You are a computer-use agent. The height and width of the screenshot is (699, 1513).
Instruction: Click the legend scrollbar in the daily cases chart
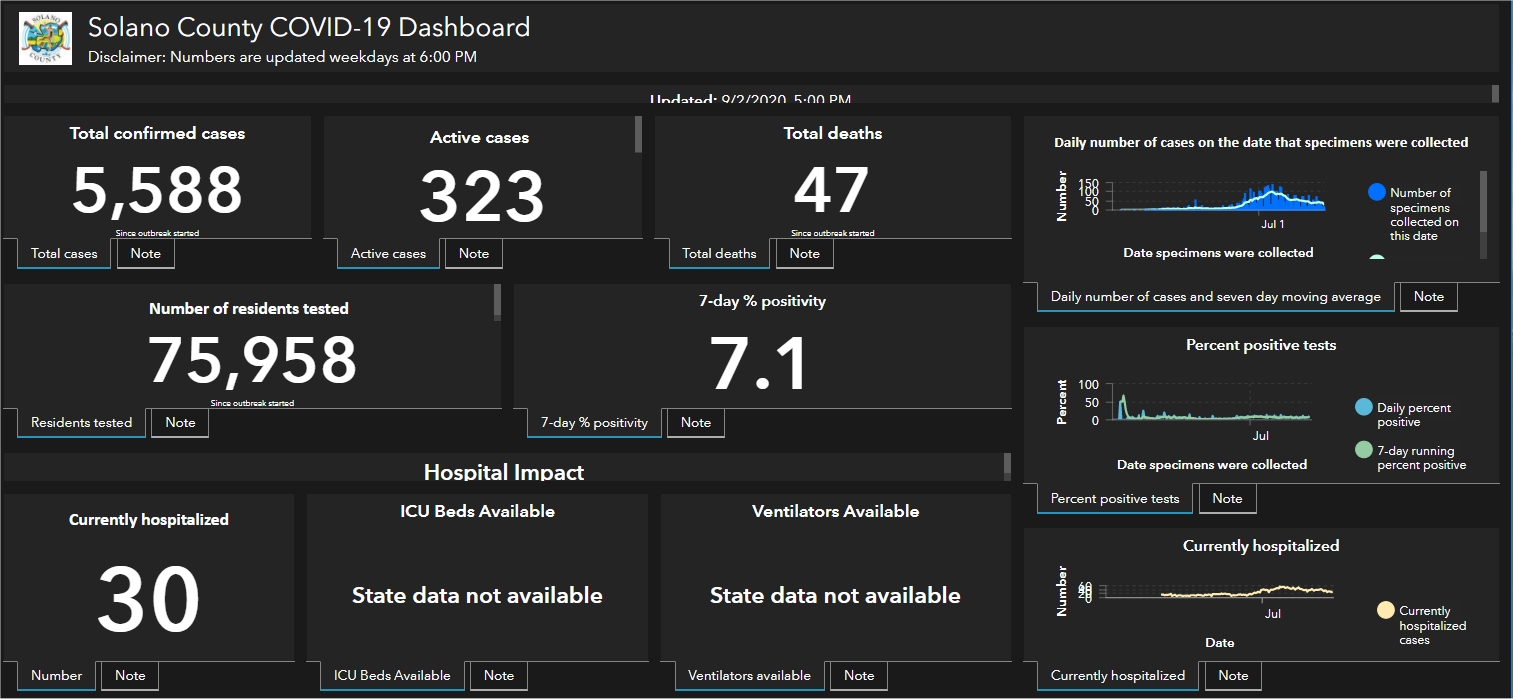coord(1483,200)
